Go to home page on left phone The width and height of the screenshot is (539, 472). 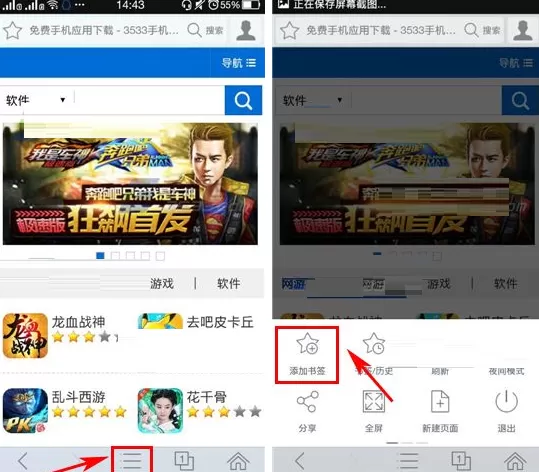[238, 461]
